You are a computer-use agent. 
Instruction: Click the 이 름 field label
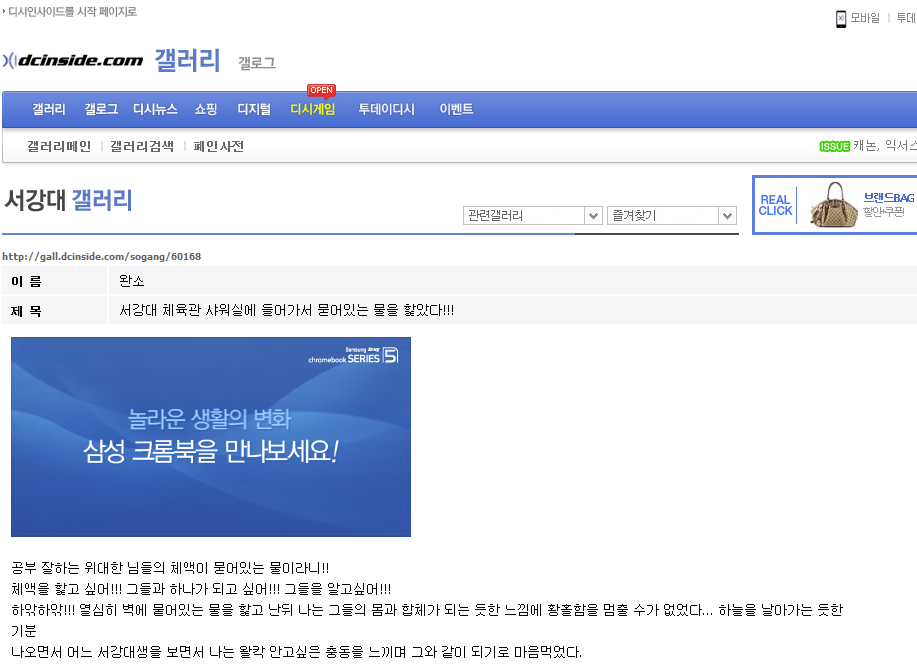point(26,282)
